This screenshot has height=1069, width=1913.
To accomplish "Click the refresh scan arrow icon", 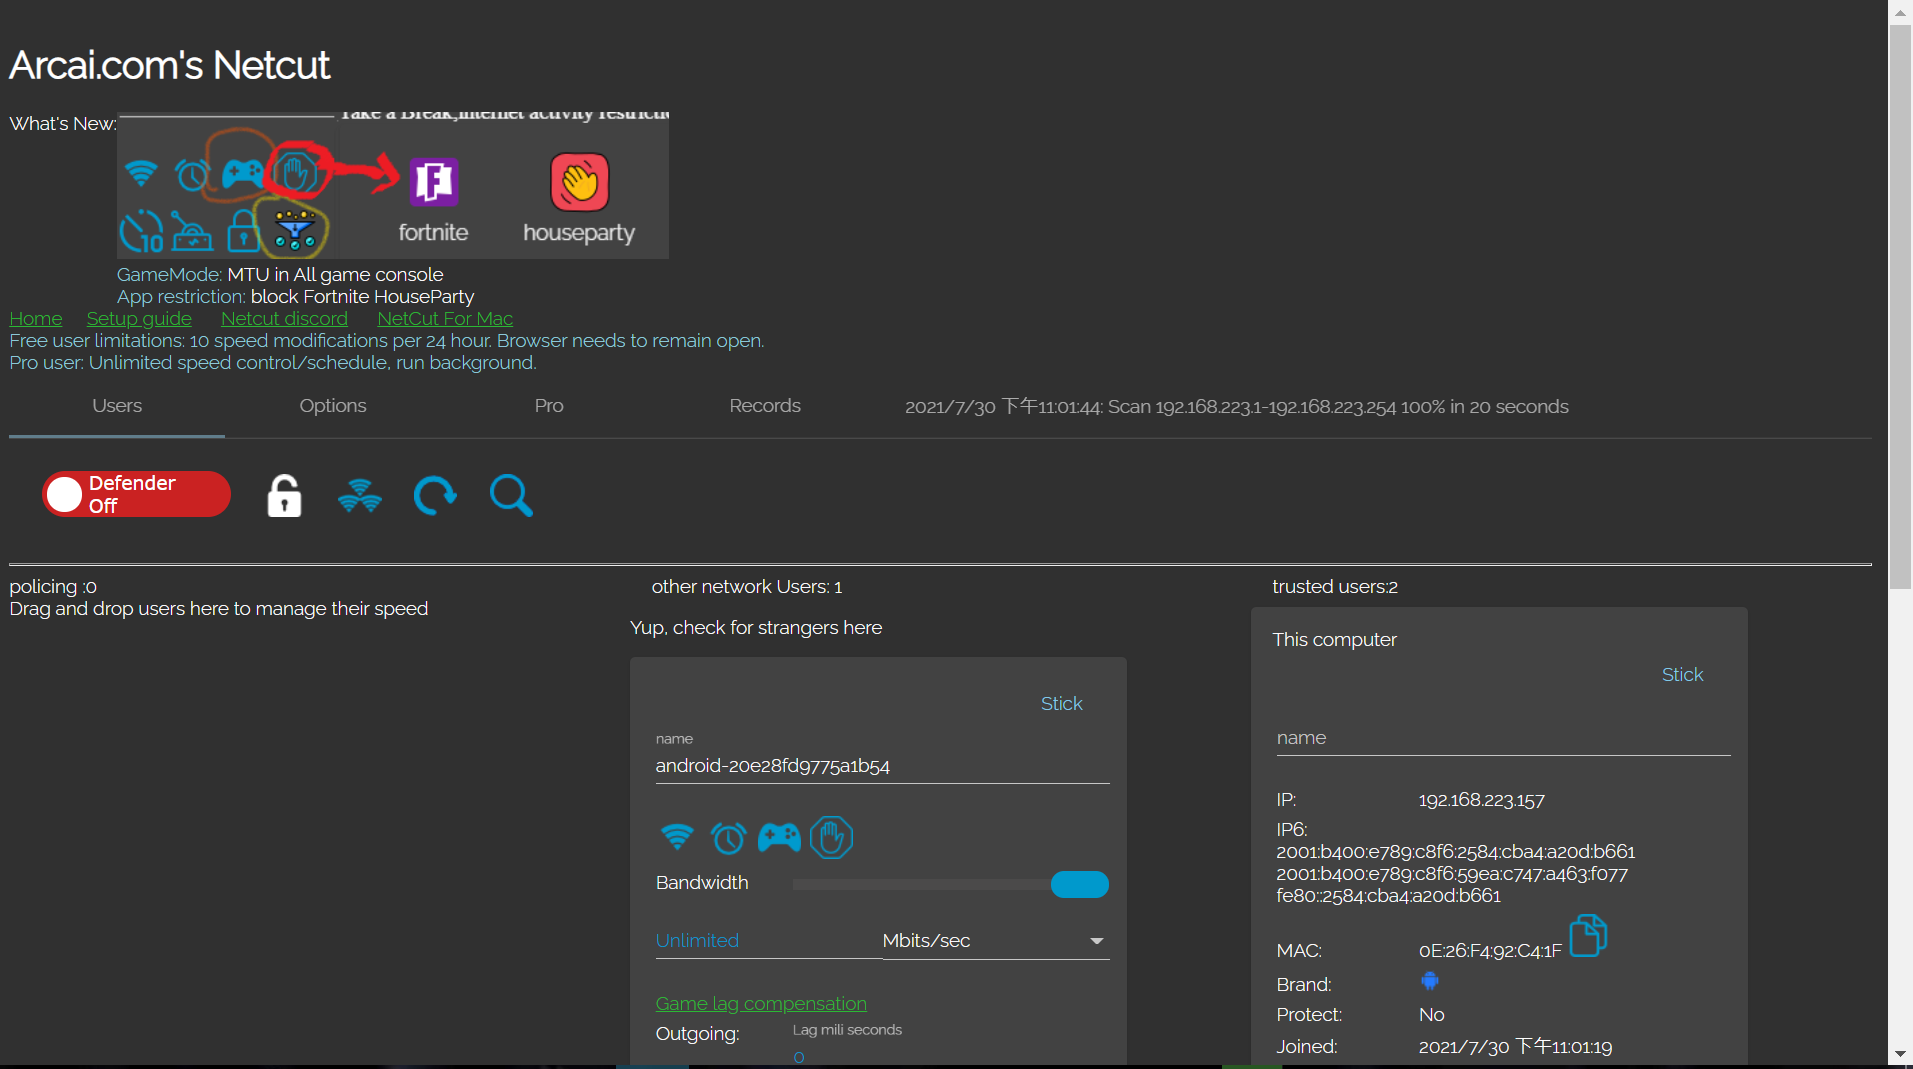I will (x=435, y=496).
